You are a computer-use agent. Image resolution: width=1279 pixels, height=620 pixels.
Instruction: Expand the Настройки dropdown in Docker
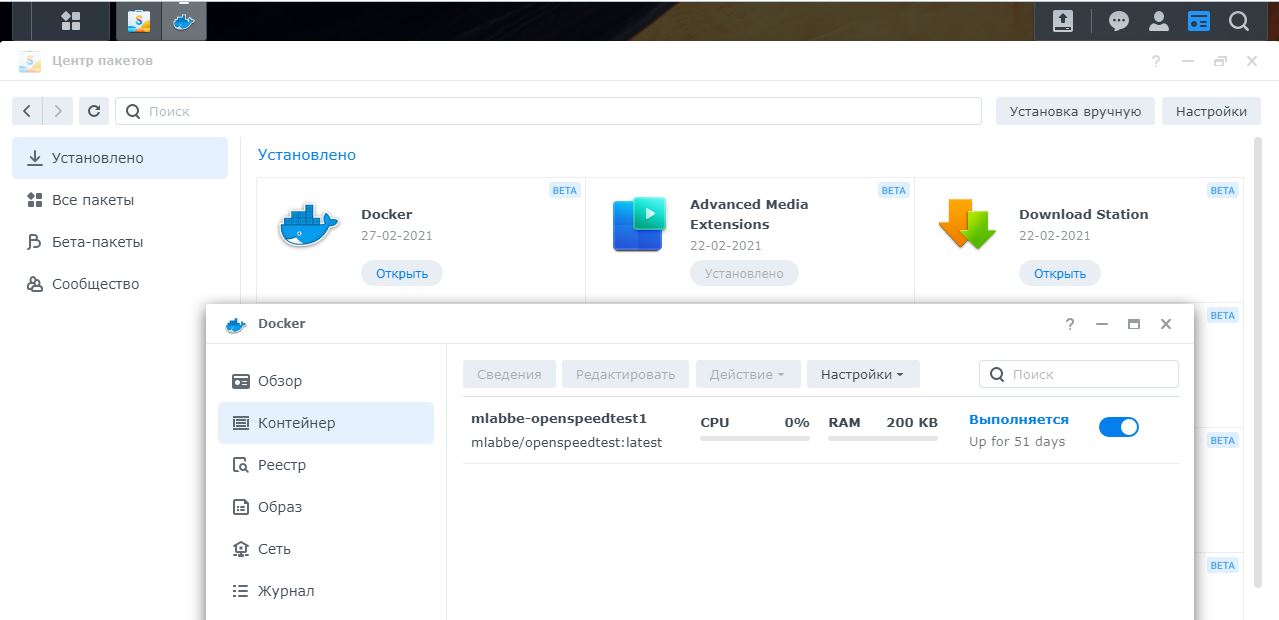coord(862,375)
